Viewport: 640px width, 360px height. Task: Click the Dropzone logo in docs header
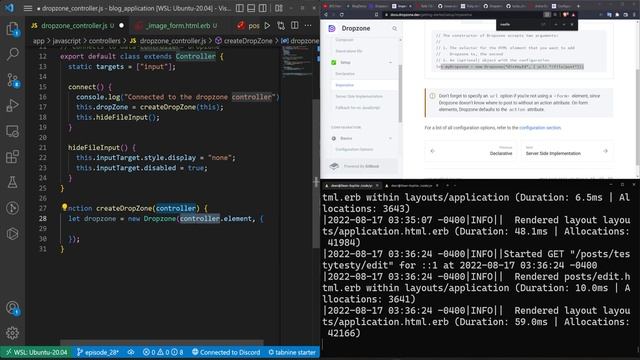pos(332,28)
